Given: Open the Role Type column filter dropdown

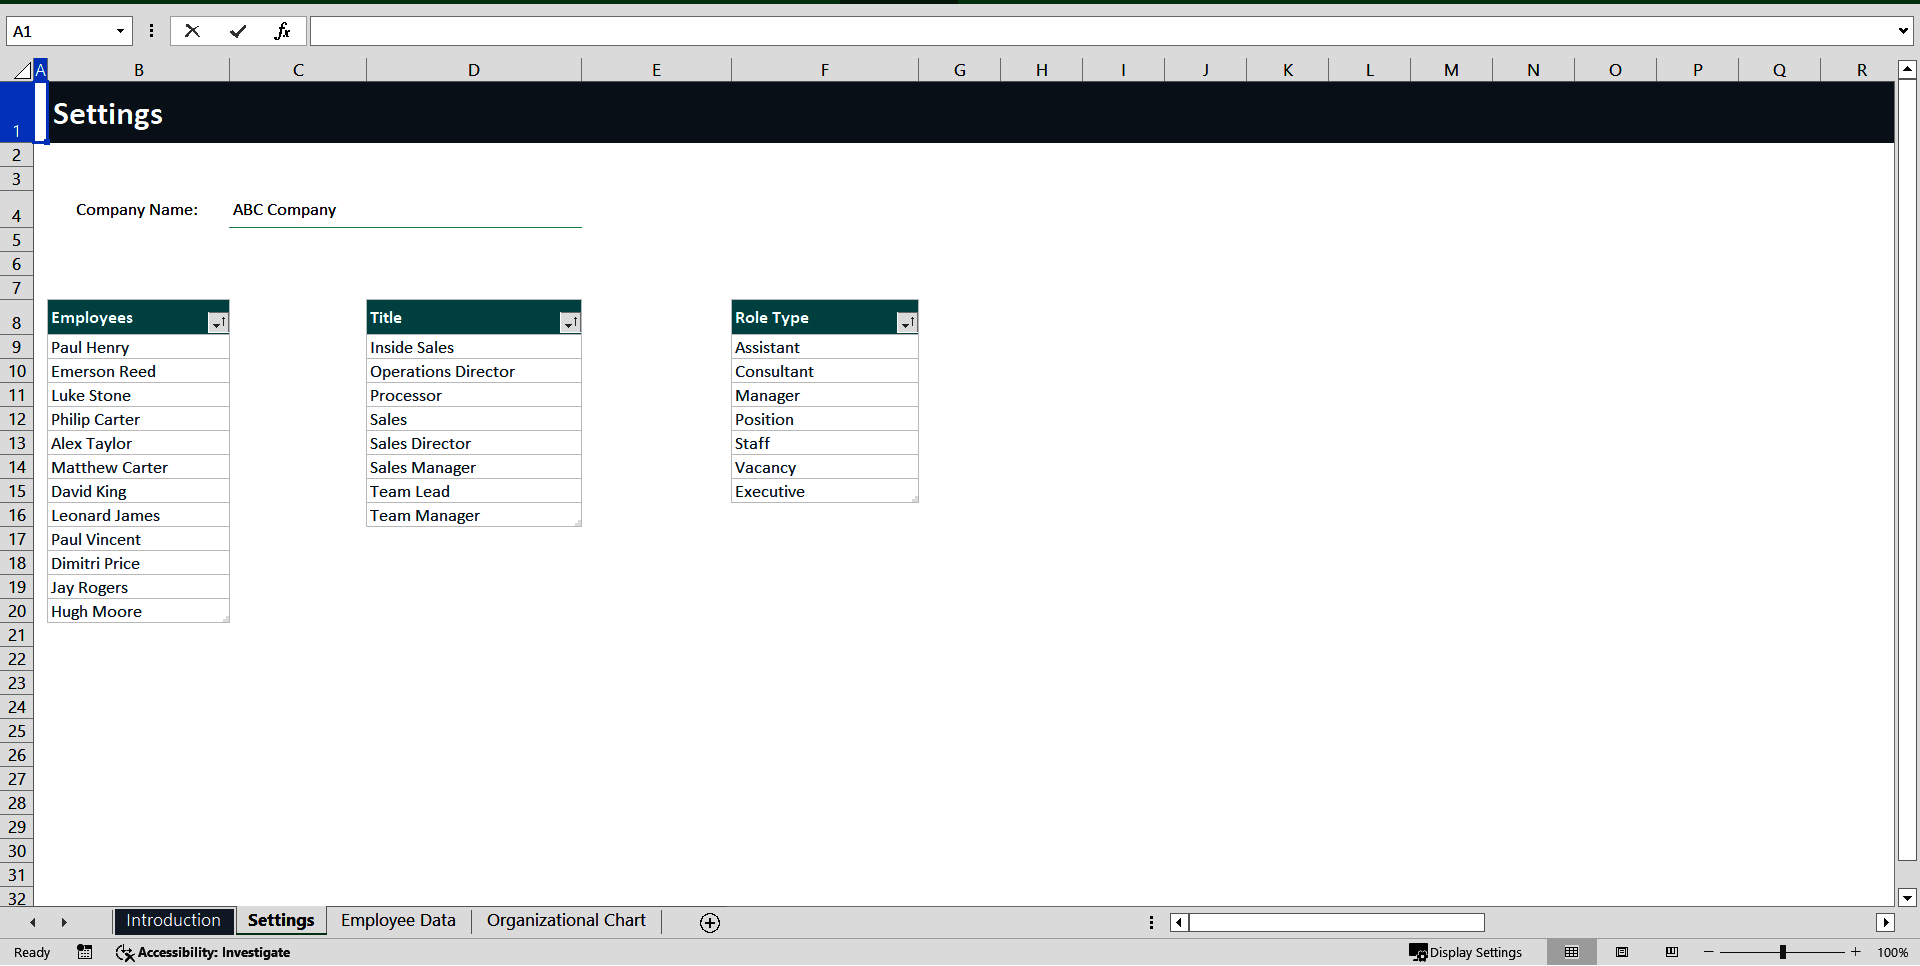Looking at the screenshot, I should [907, 323].
